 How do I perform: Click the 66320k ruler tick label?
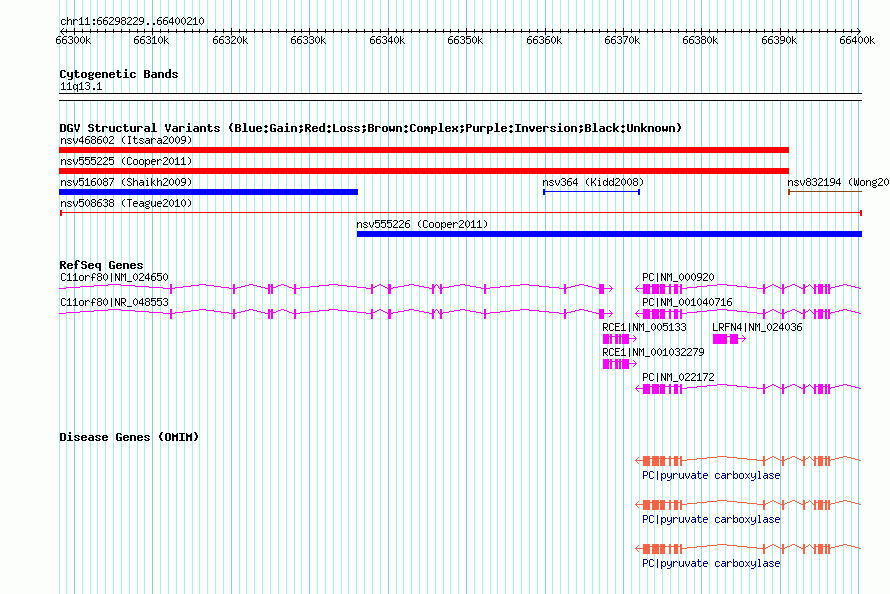[230, 40]
